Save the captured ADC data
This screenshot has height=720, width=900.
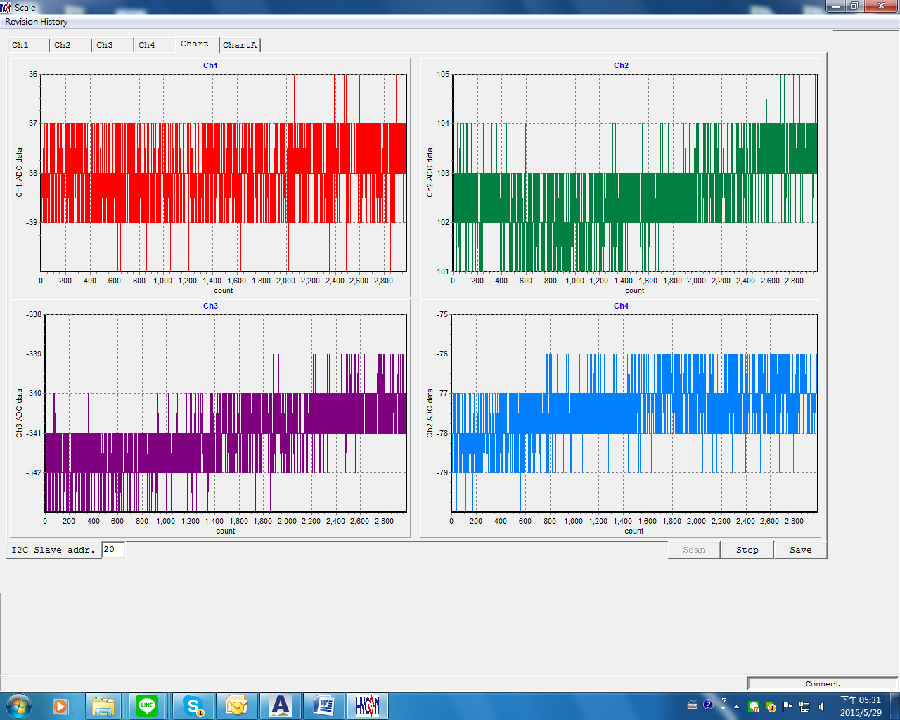pos(800,550)
